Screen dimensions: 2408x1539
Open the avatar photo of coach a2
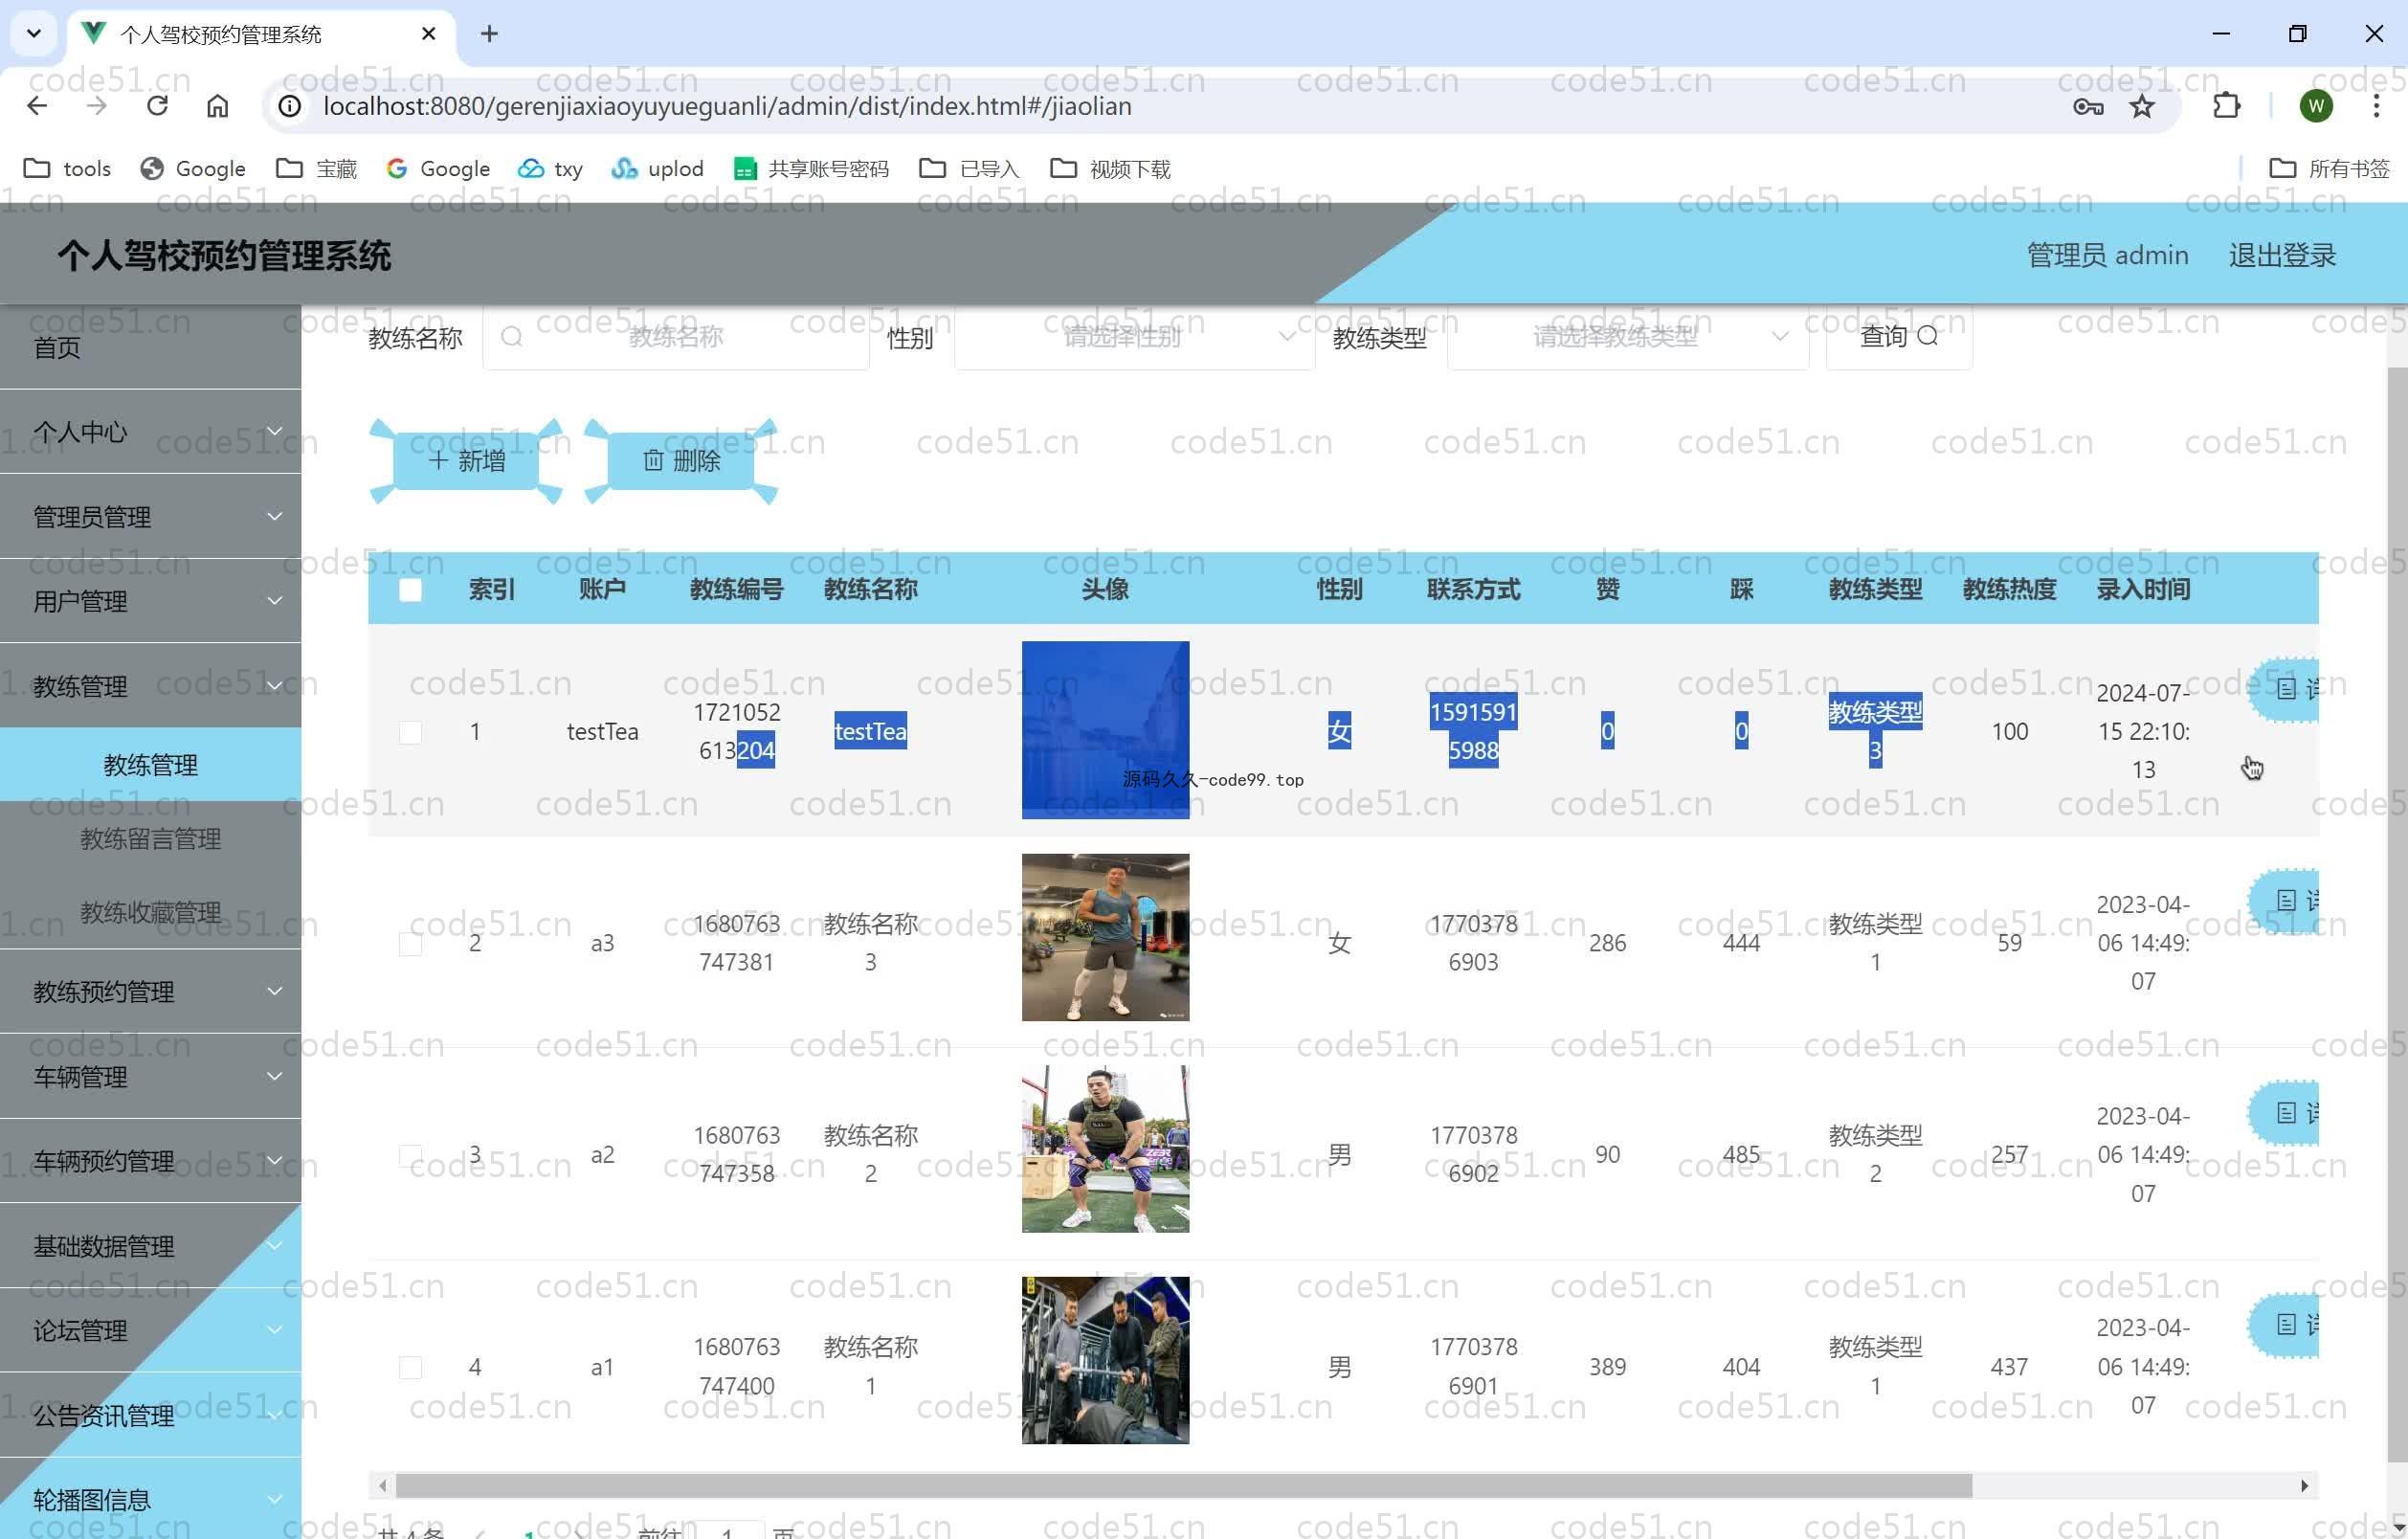(x=1105, y=1149)
